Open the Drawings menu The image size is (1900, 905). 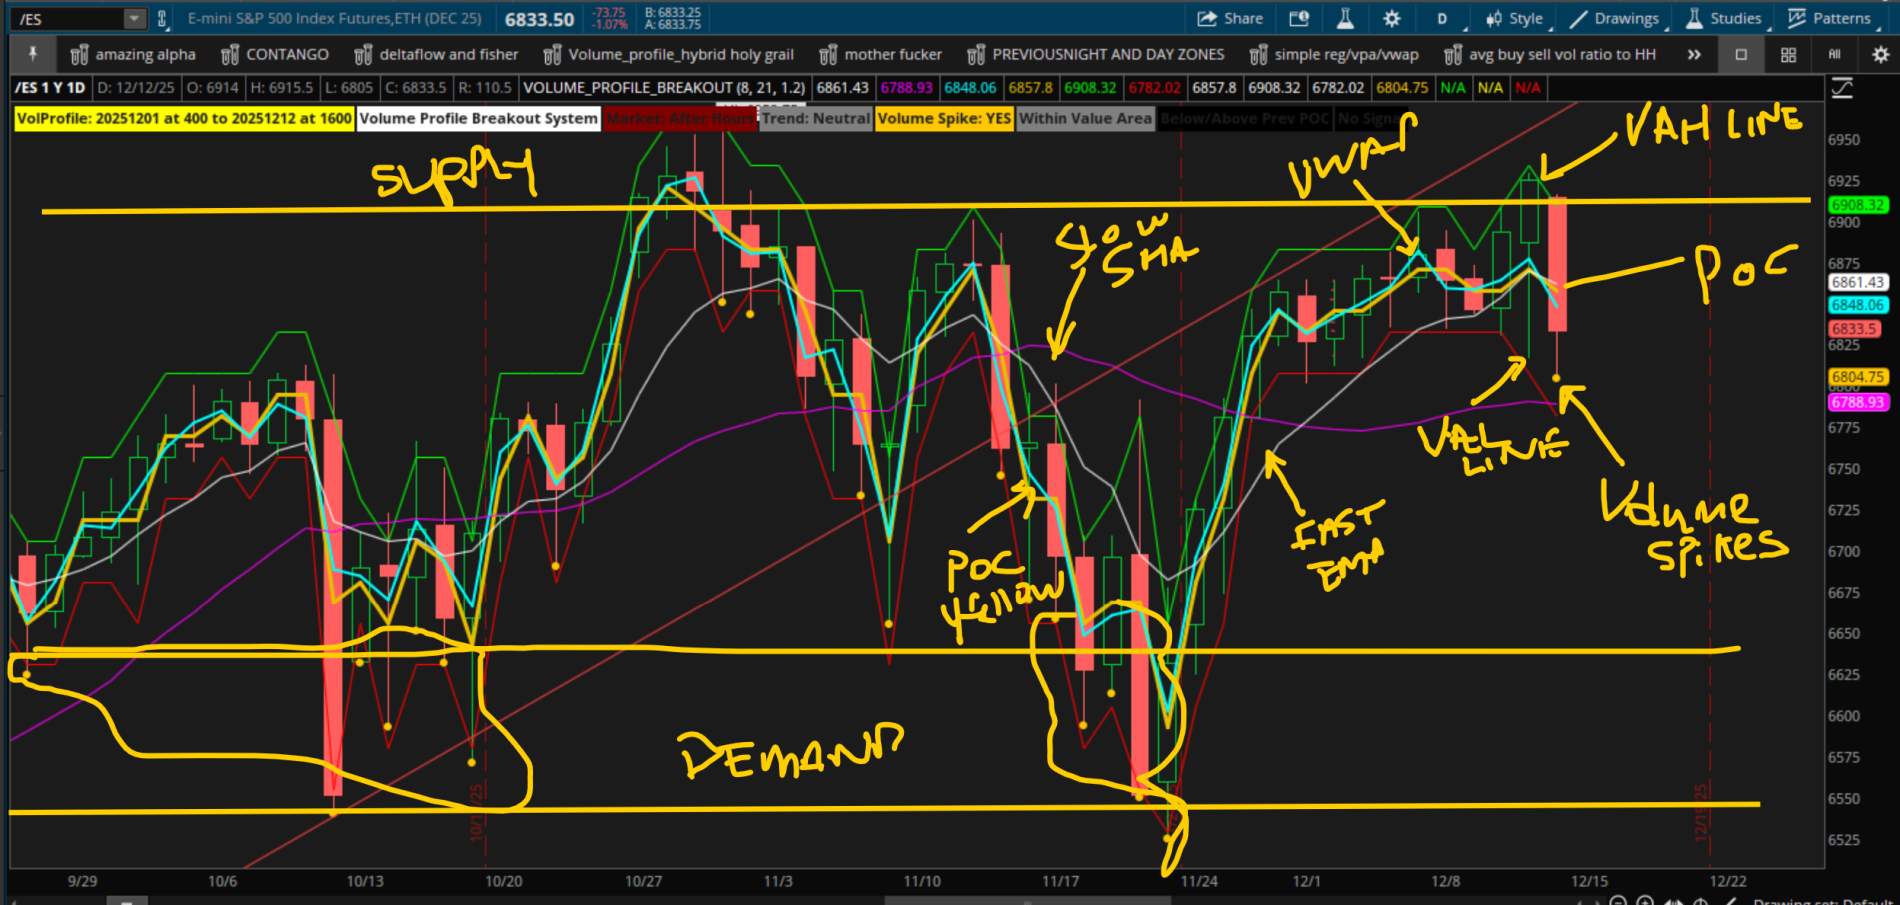pyautogui.click(x=1614, y=18)
